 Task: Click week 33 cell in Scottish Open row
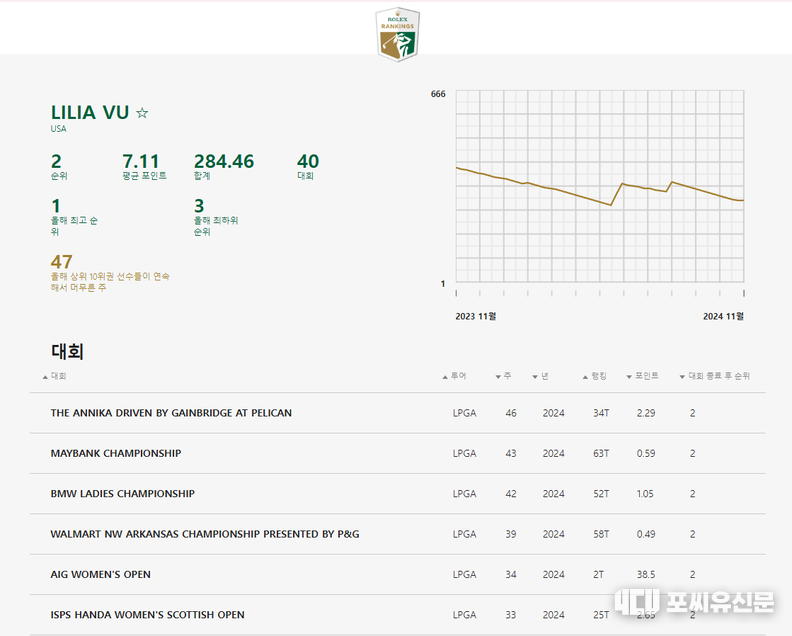tap(511, 615)
